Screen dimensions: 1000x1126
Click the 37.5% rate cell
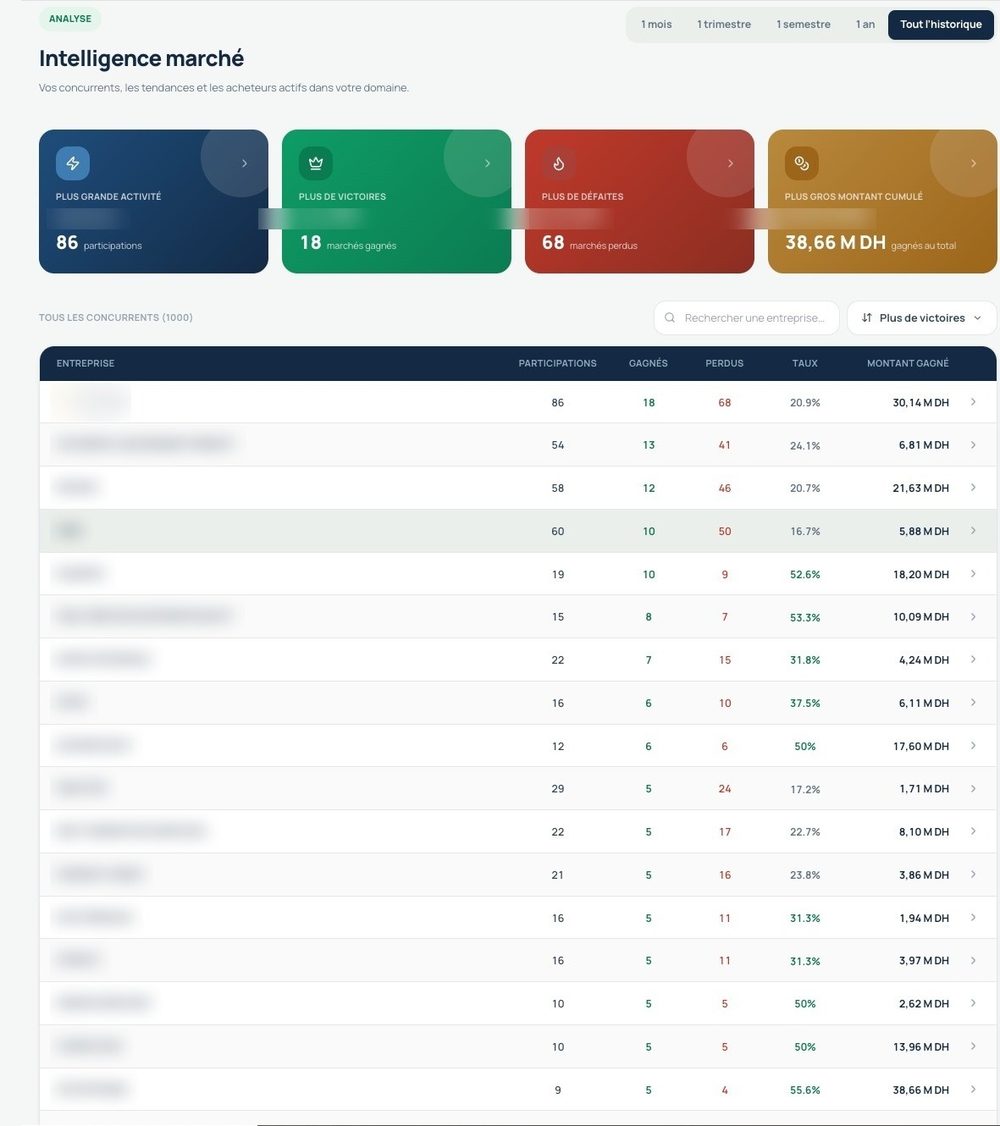(x=805, y=703)
